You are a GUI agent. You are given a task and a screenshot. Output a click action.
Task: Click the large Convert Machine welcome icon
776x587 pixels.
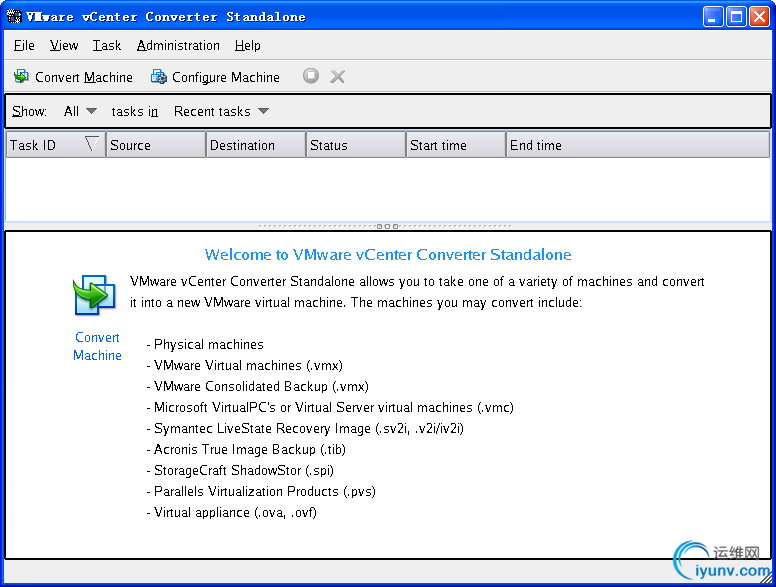(94, 295)
